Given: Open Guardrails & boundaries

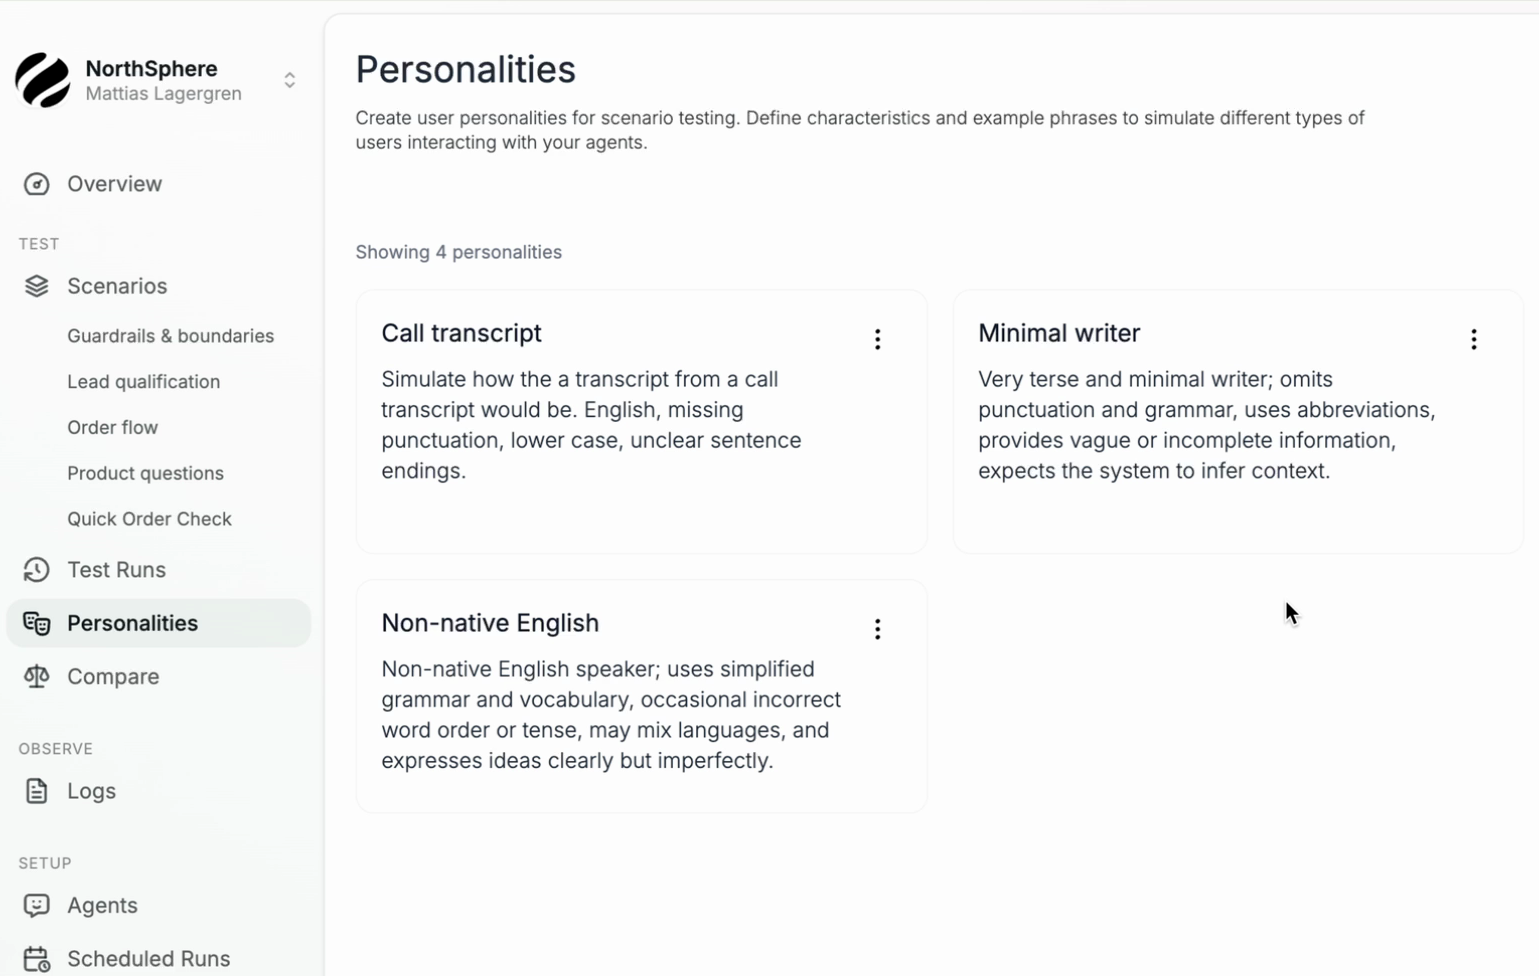Looking at the screenshot, I should click(x=170, y=336).
